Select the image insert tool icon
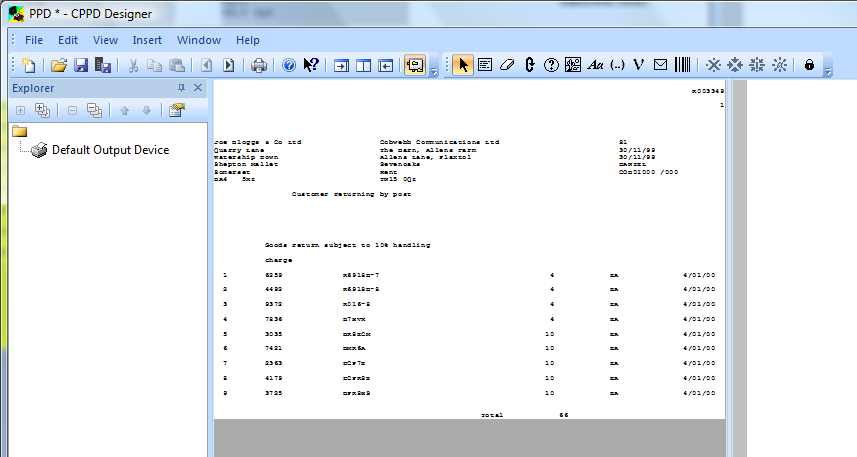 tap(573, 65)
